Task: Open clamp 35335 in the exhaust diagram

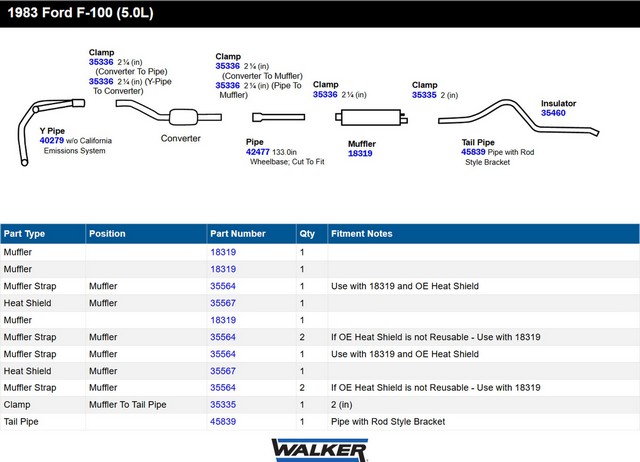Action: [x=424, y=95]
